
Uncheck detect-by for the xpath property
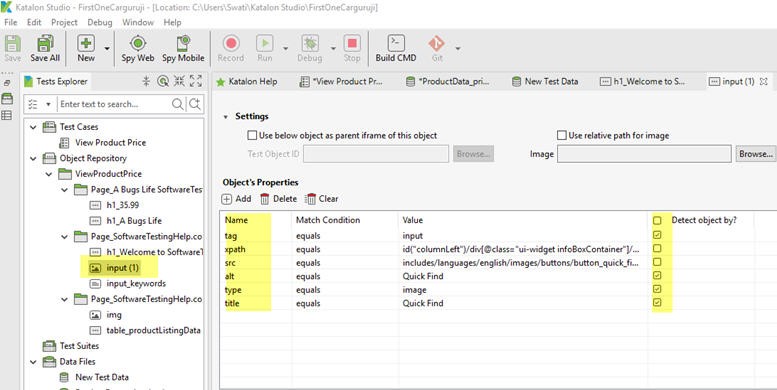click(x=657, y=249)
